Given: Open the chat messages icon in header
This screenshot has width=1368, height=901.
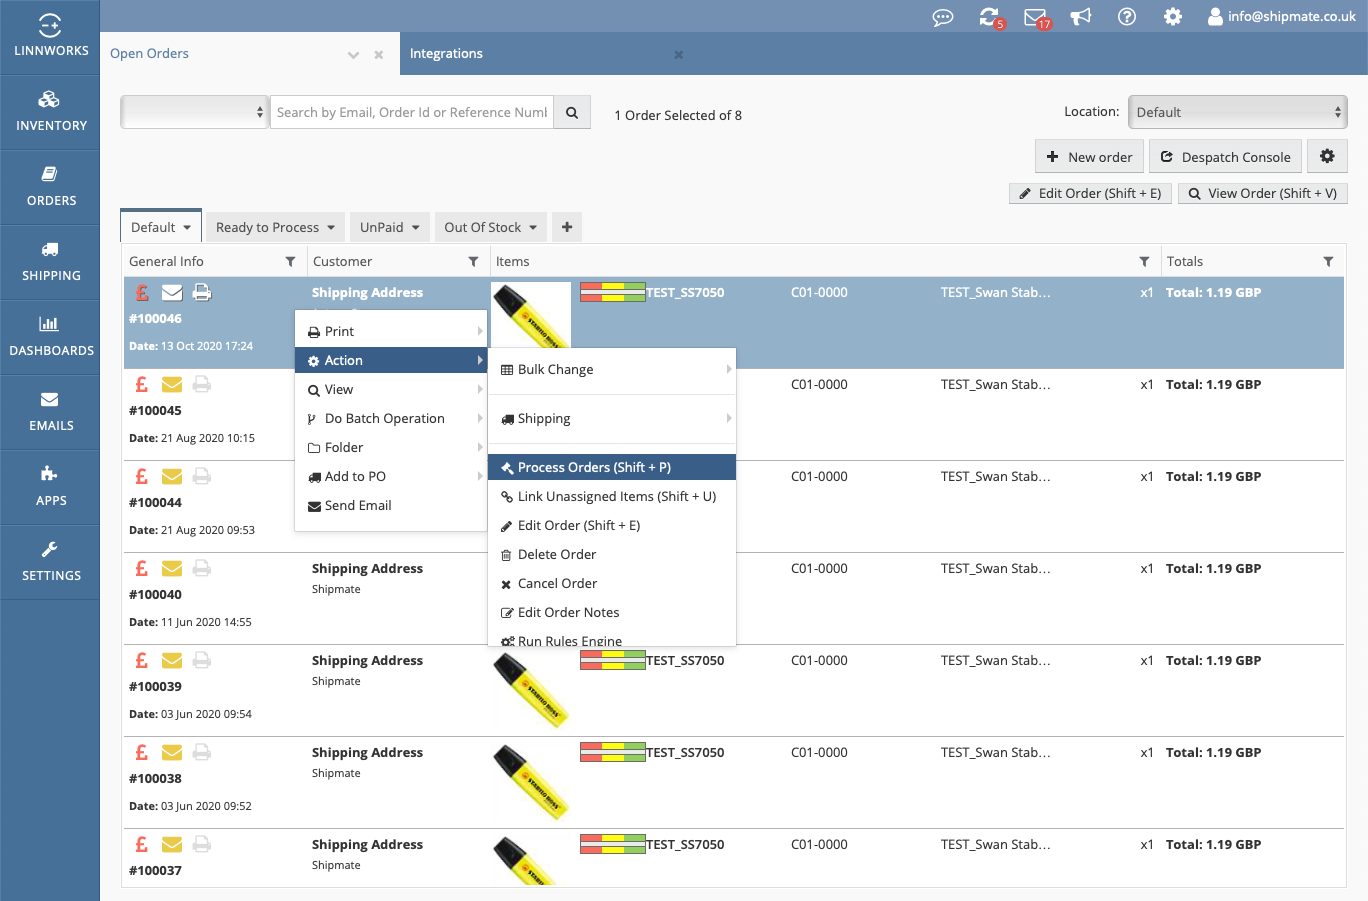Looking at the screenshot, I should 942,17.
